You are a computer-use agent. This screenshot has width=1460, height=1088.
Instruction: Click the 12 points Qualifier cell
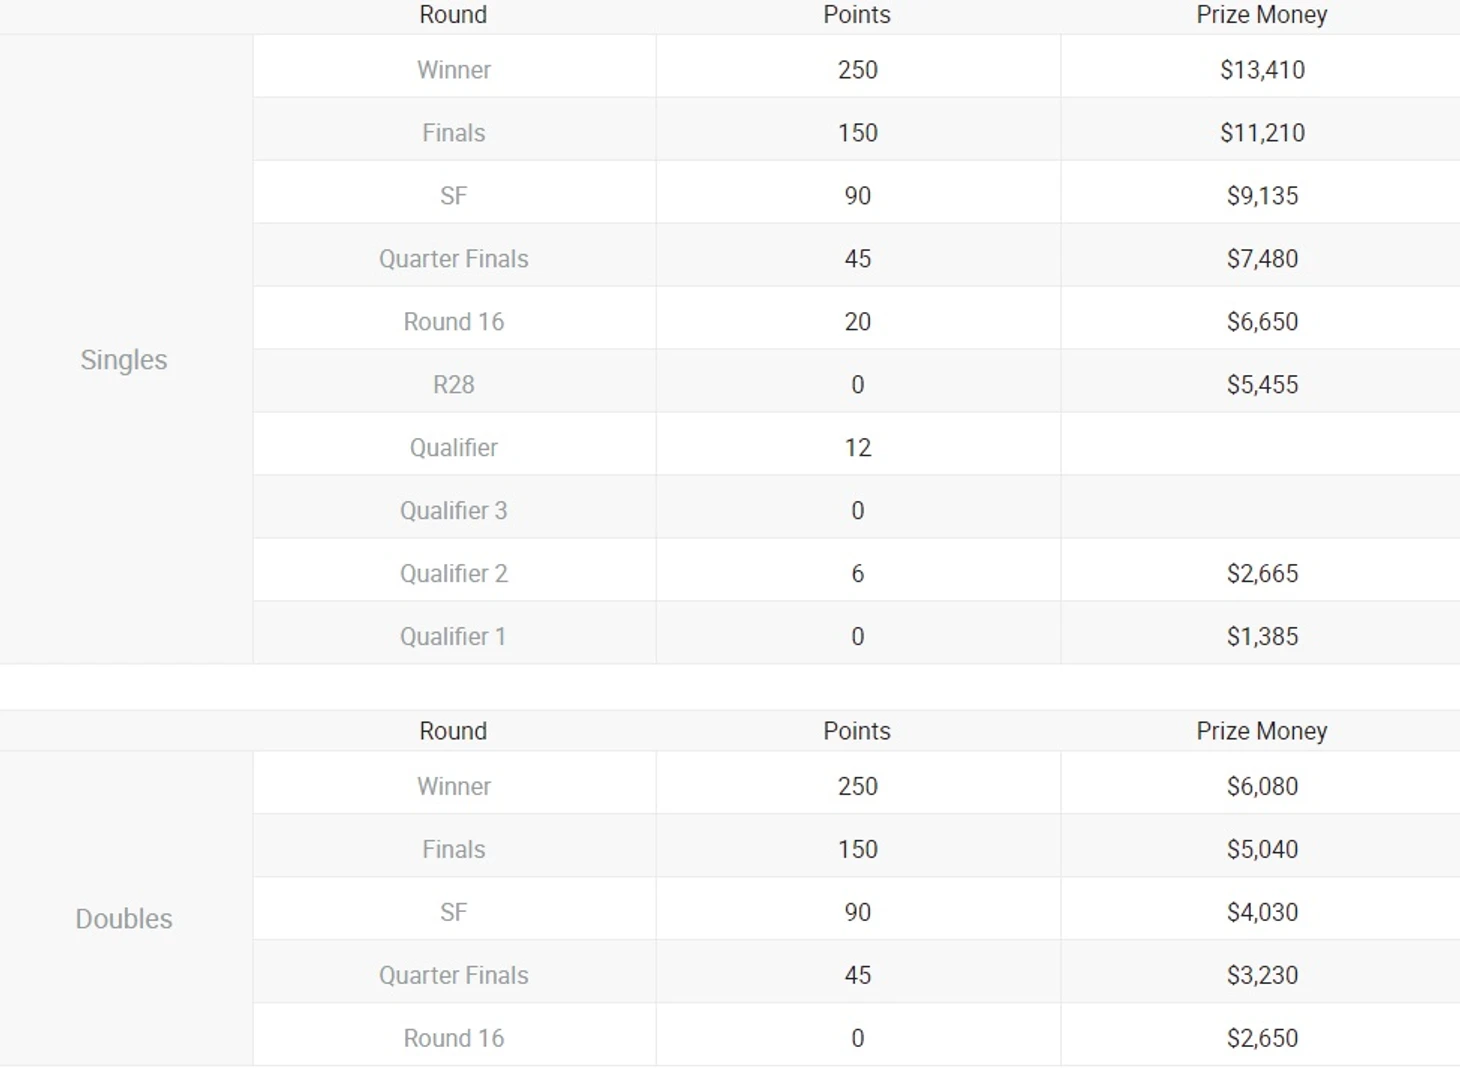point(858,448)
